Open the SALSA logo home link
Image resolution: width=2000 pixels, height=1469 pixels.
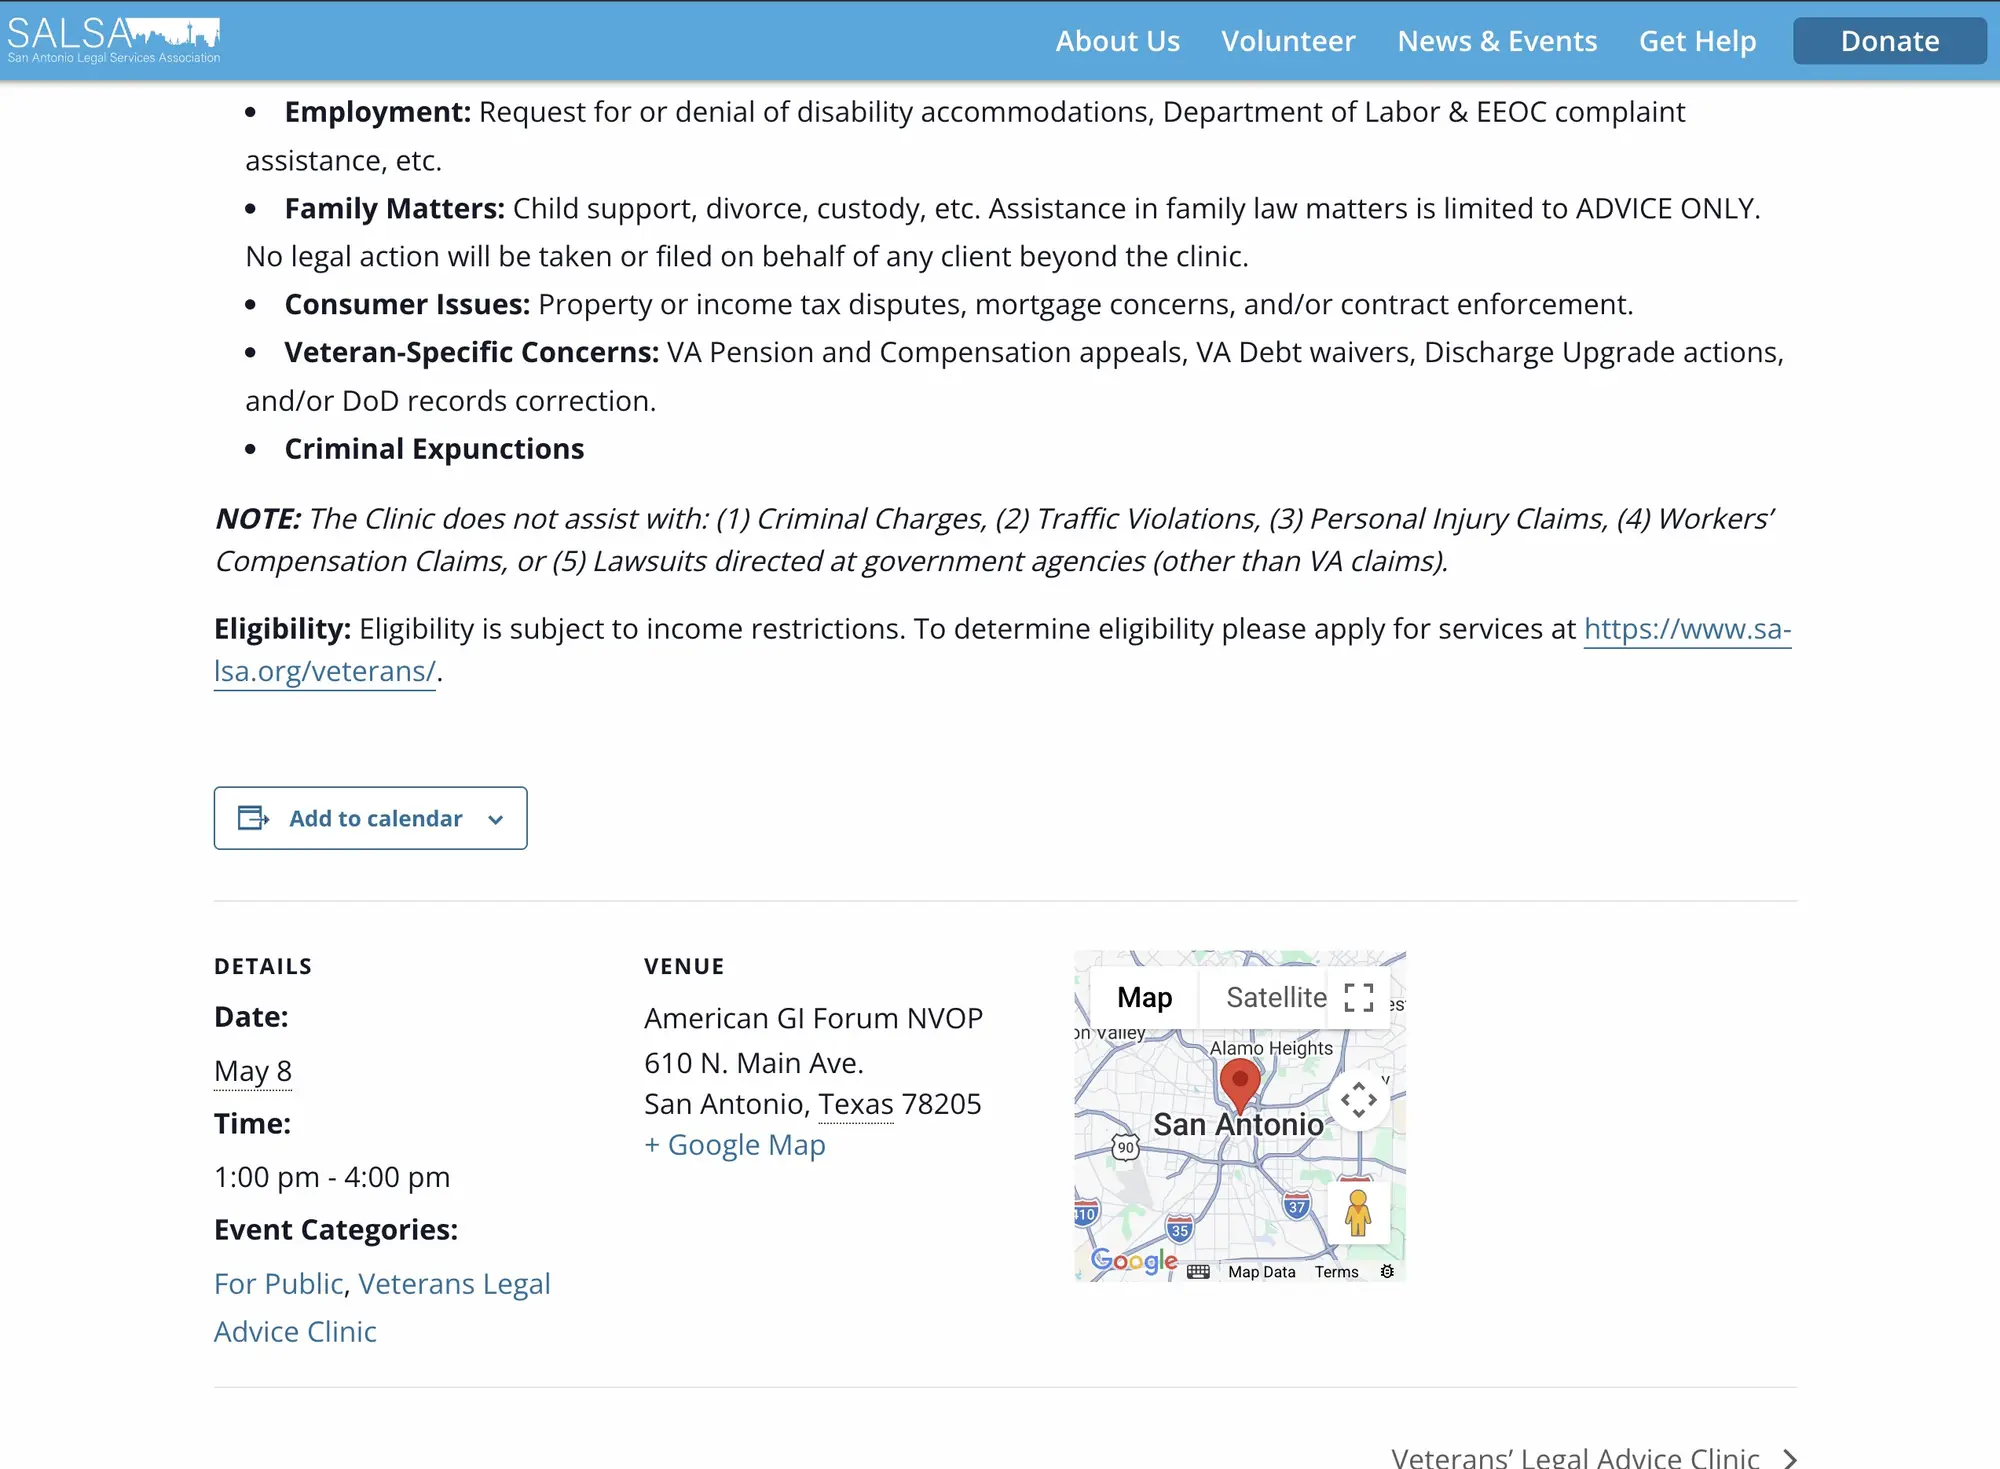(x=114, y=40)
